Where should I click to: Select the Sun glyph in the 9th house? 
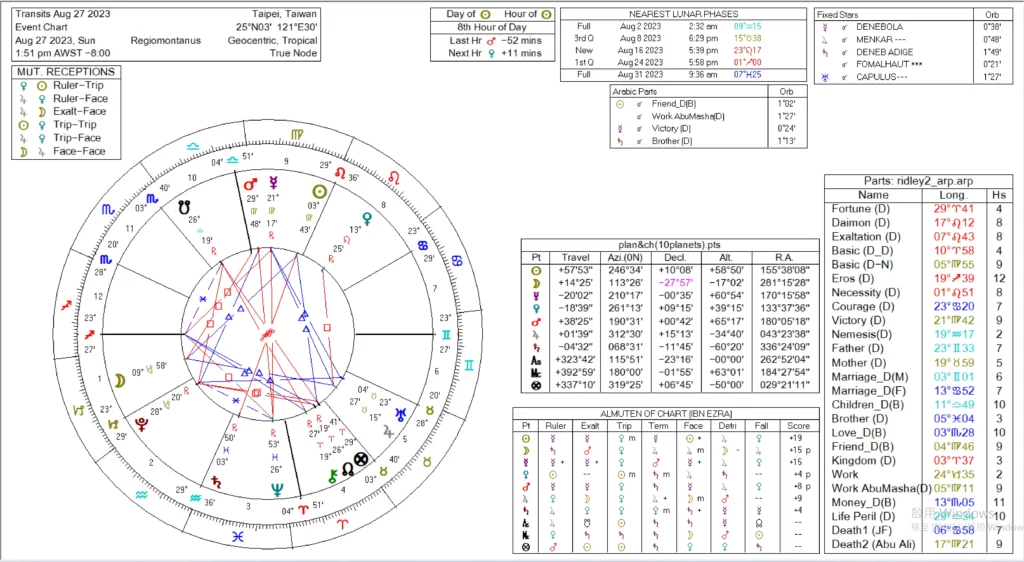tap(319, 191)
